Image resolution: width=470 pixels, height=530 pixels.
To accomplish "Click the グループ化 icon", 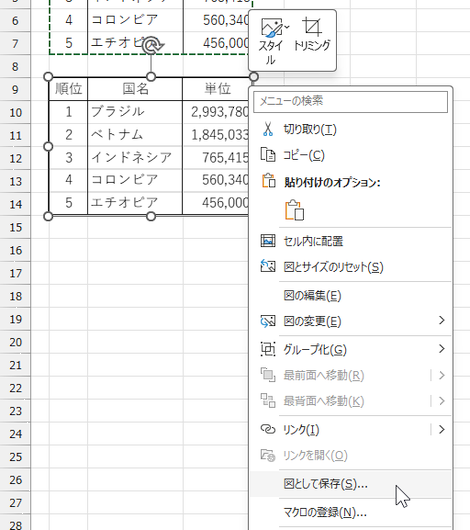I will [x=268, y=349].
